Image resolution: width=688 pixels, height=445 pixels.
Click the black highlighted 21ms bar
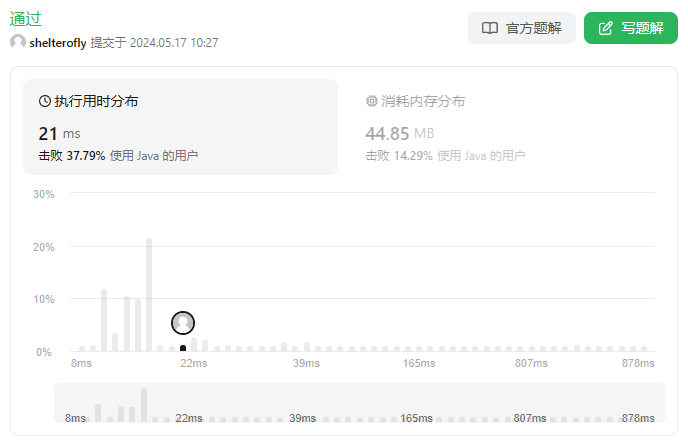(x=183, y=348)
